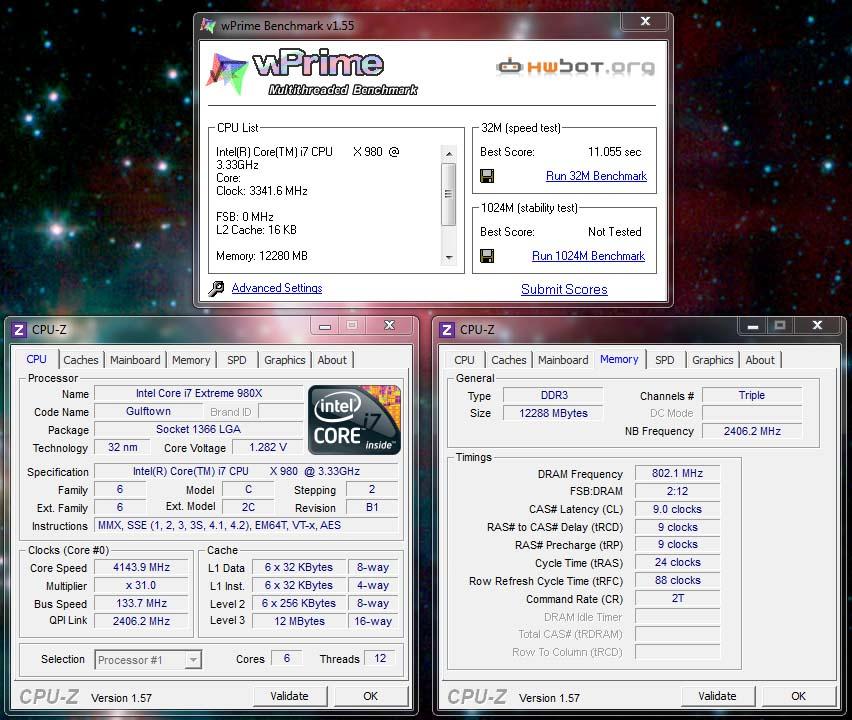Click the Best Score '11.055 sec'
This screenshot has width=852, height=720.
[615, 152]
